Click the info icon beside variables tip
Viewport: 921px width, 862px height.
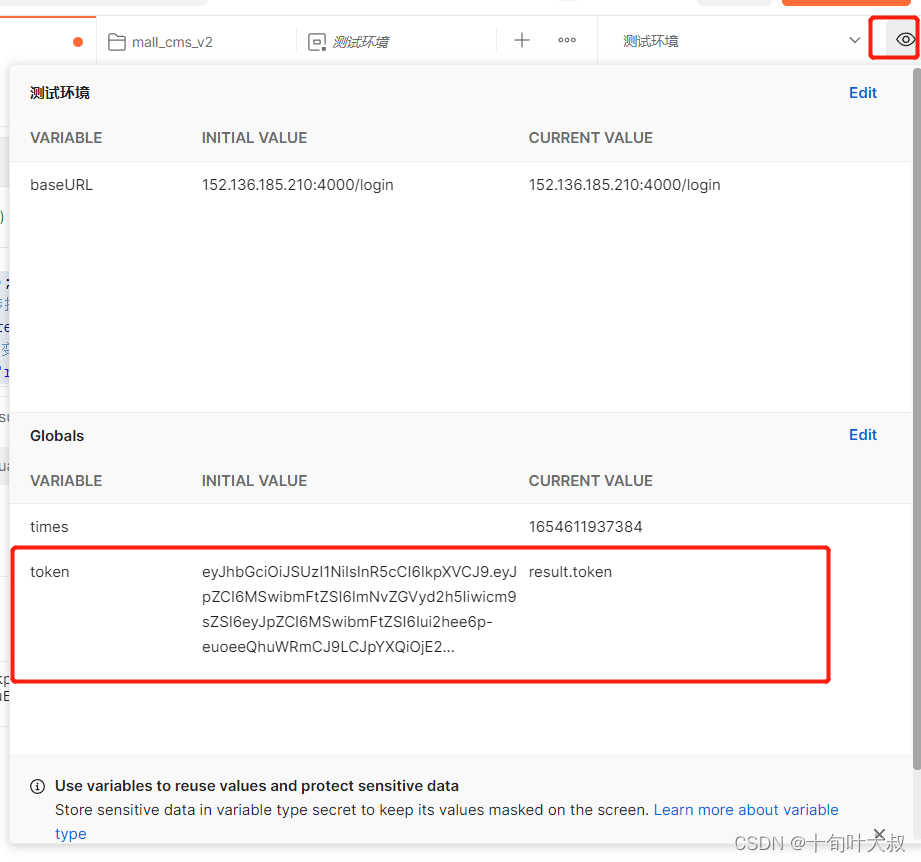38,786
